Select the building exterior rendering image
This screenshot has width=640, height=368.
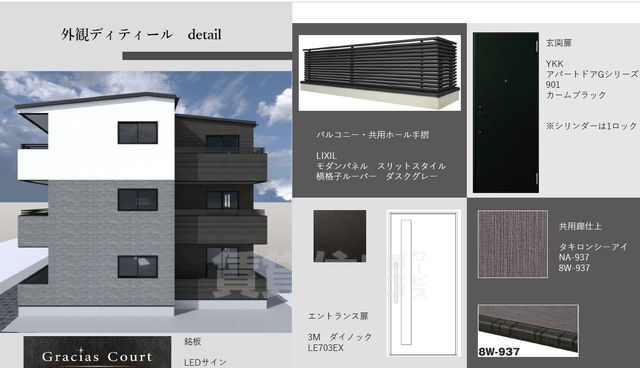click(x=146, y=202)
